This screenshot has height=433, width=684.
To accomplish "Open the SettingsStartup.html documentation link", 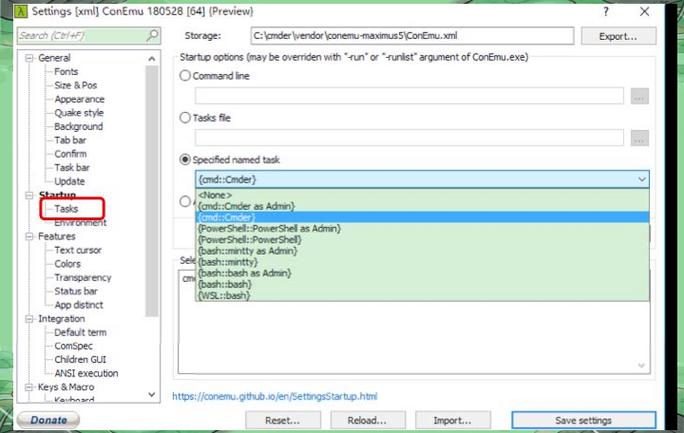I will 275,396.
